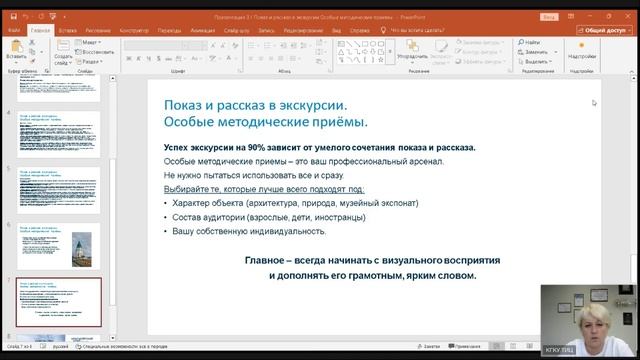The width and height of the screenshot is (640, 360).
Task: Click the Восстановить reset button
Action: click(x=95, y=52)
